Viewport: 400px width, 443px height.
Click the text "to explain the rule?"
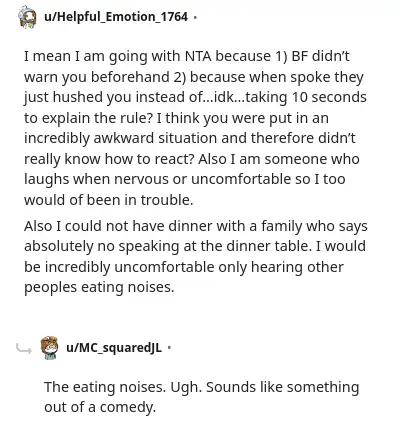88,118
